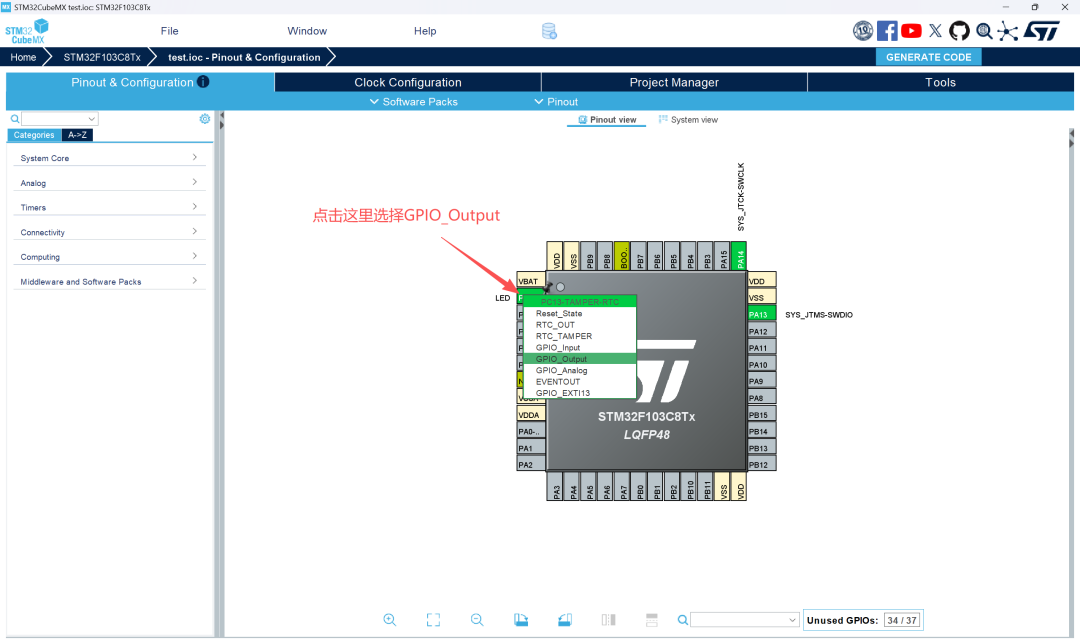Switch to Categories view toggle
The image size is (1080, 644).
point(34,135)
